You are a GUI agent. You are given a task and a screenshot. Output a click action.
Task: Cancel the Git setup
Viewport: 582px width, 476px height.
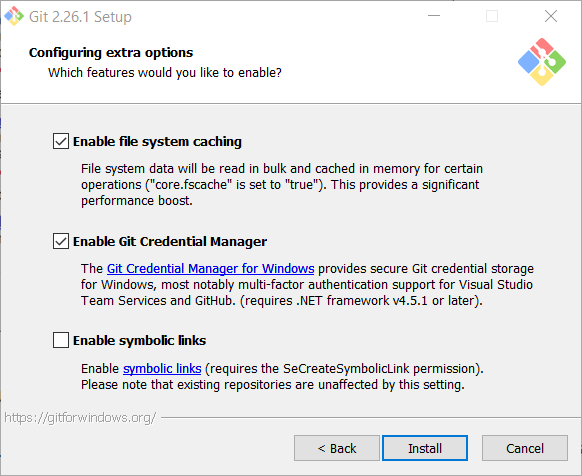pyautogui.click(x=525, y=448)
